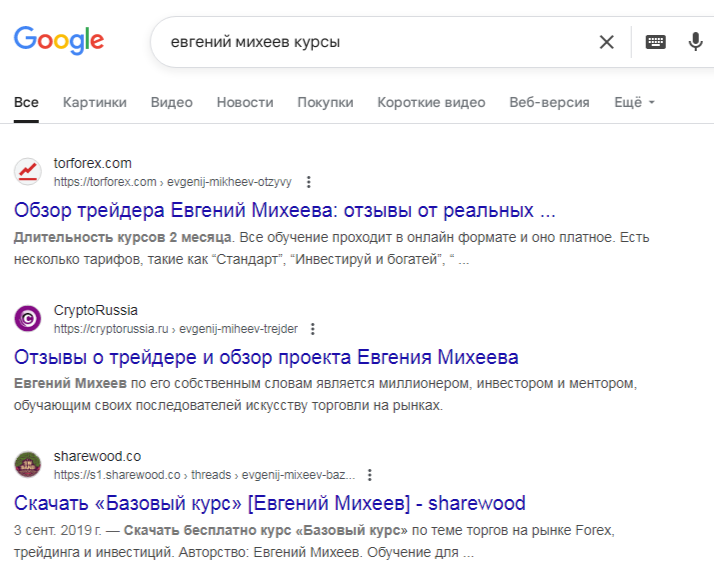
Task: Open more options for CryptoRussia result
Action: pyautogui.click(x=312, y=329)
